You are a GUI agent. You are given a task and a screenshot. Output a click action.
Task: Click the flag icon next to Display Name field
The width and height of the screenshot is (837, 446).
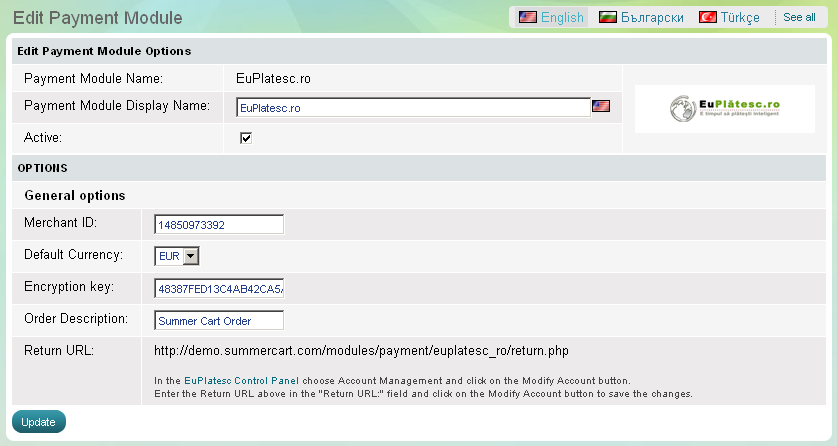(x=601, y=107)
